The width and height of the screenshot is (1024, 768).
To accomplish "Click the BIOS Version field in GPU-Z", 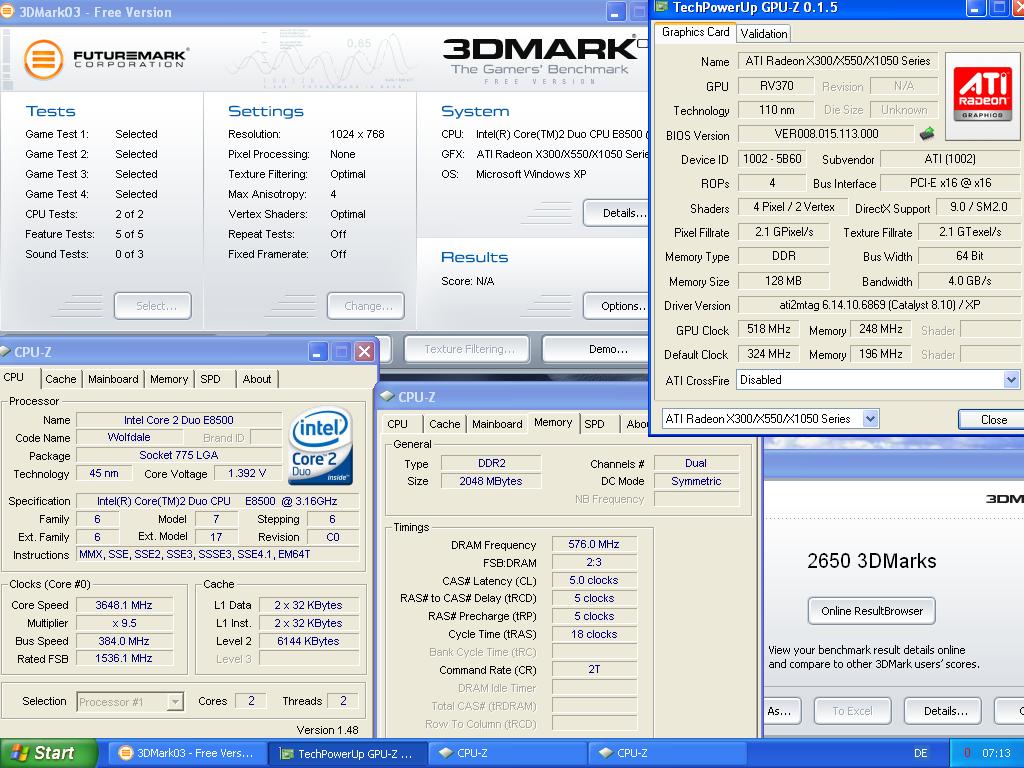I will coord(826,134).
